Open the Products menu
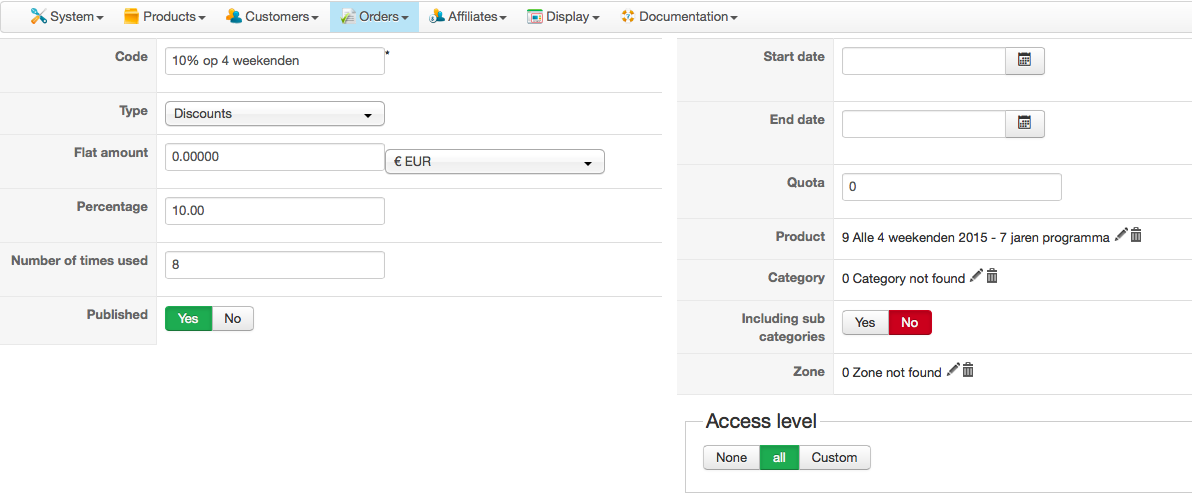The image size is (1192, 504). 165,17
